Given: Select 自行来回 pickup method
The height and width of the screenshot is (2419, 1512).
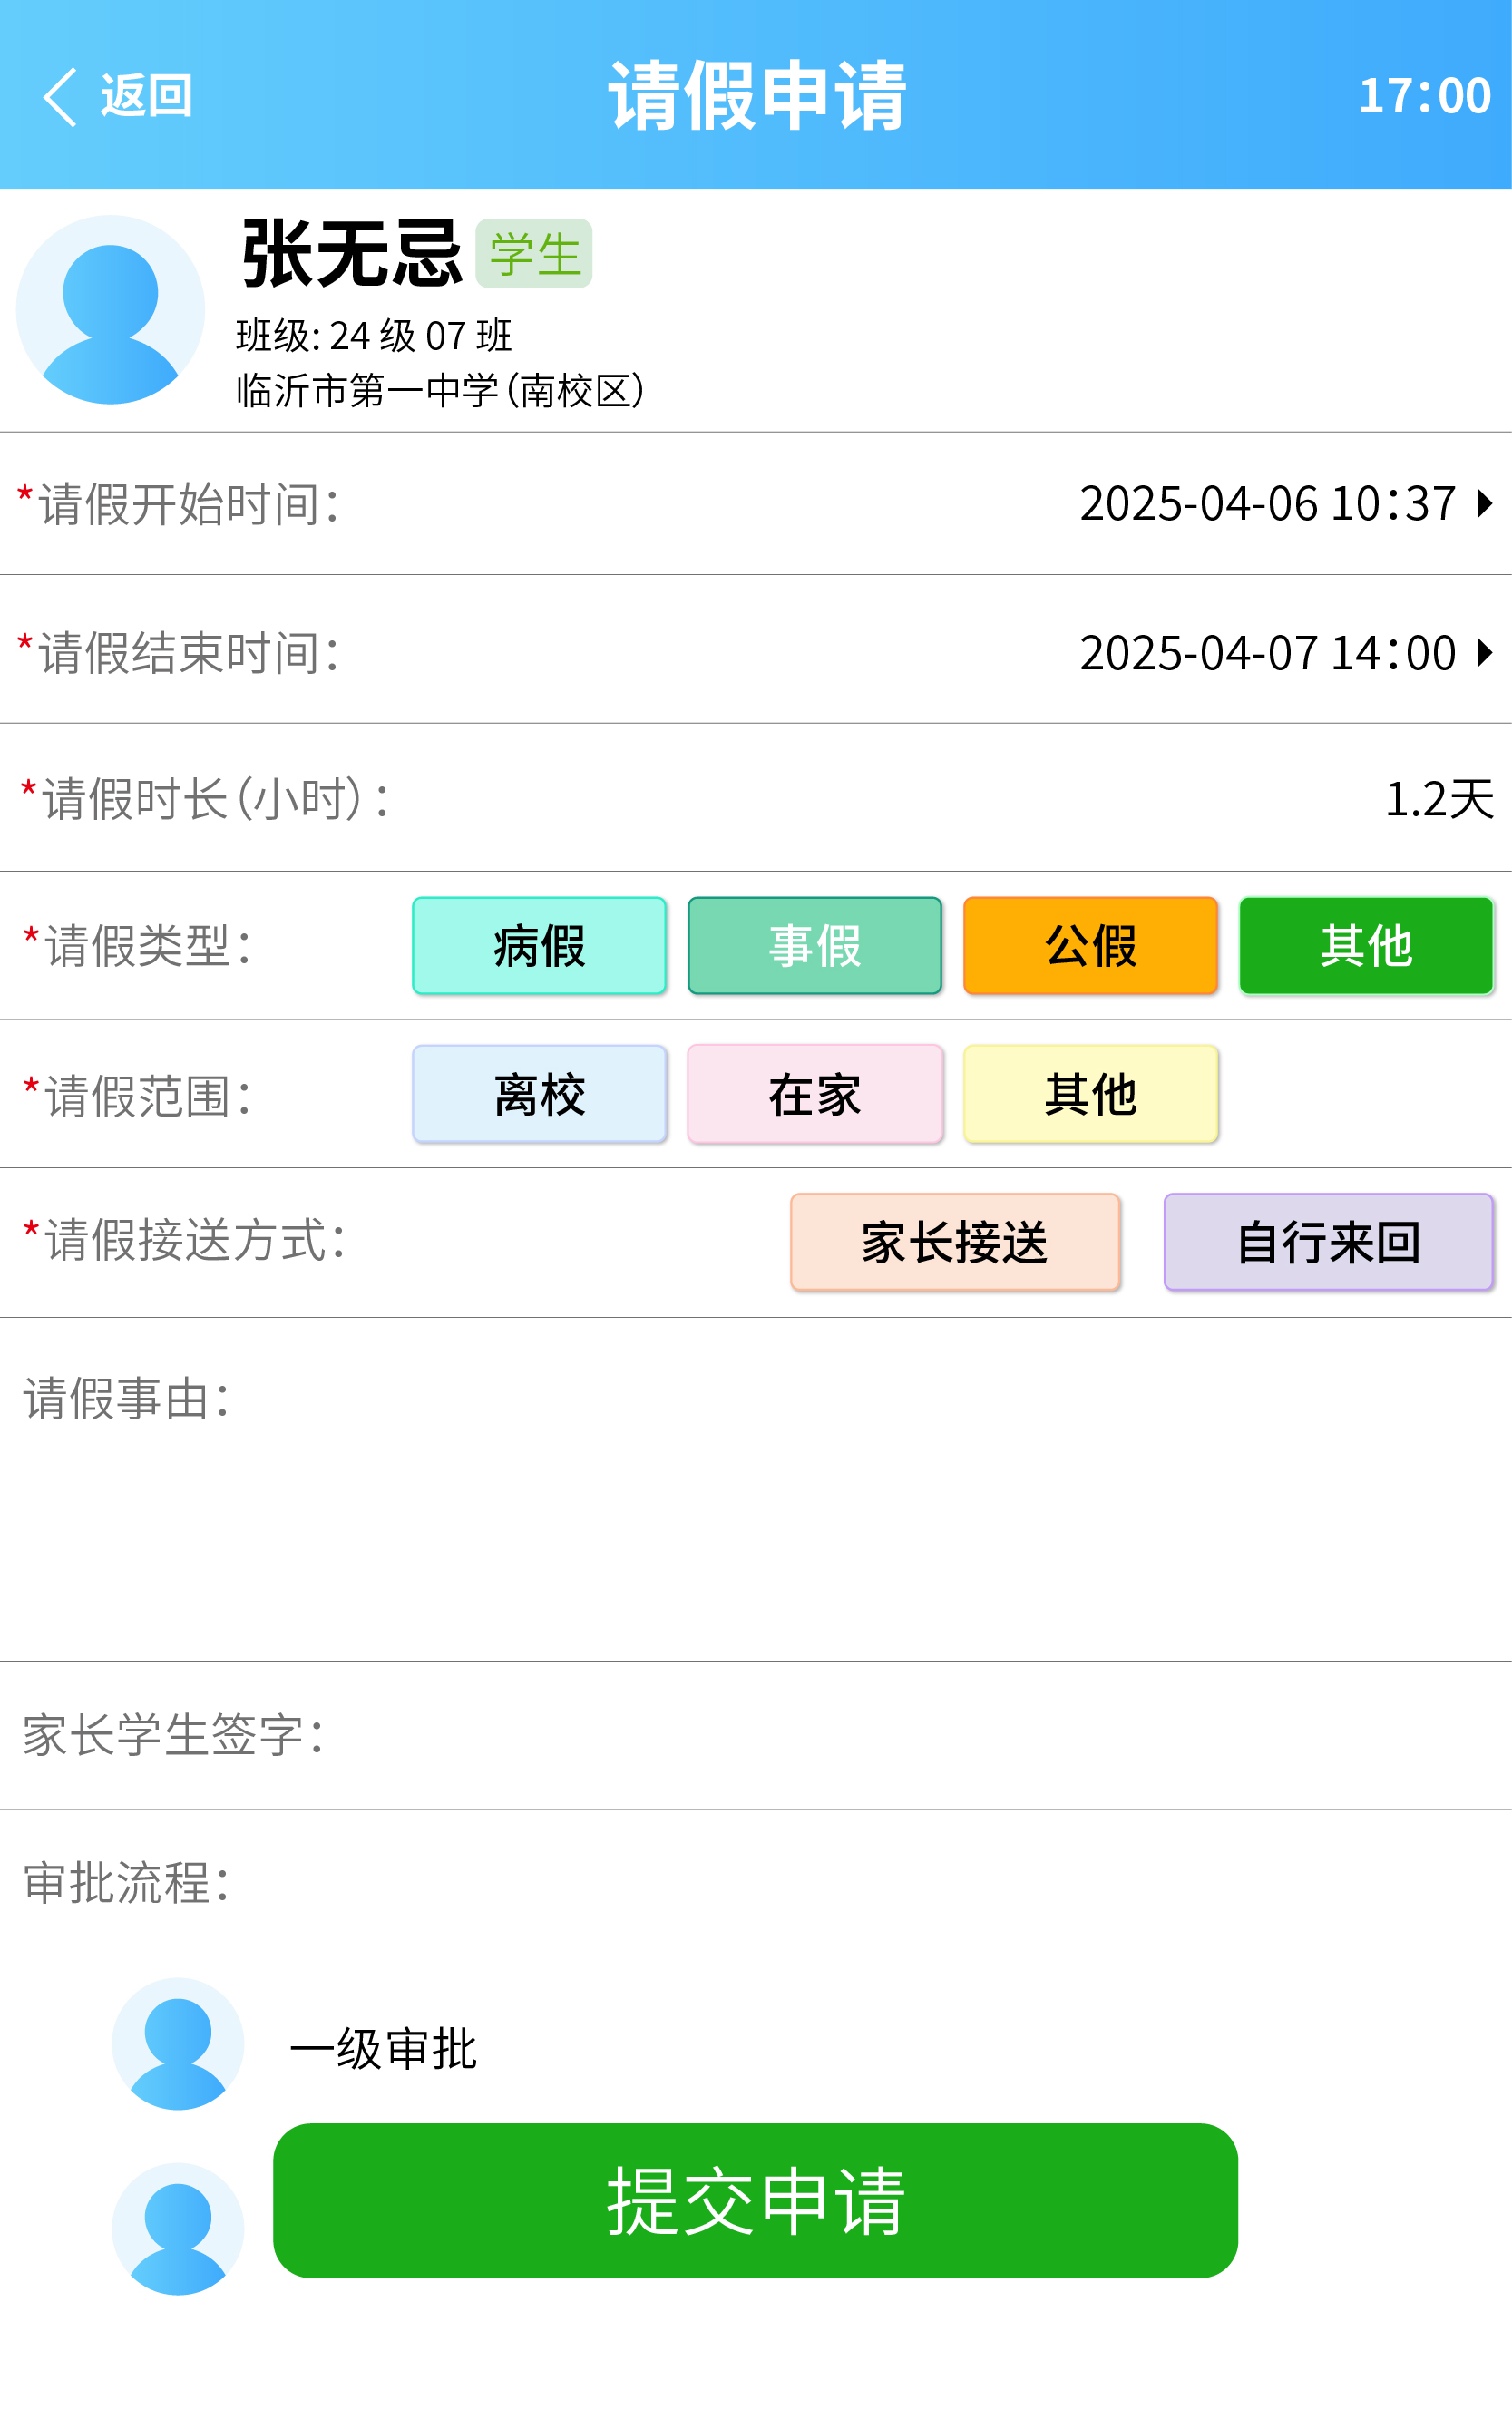Looking at the screenshot, I should [x=1328, y=1242].
